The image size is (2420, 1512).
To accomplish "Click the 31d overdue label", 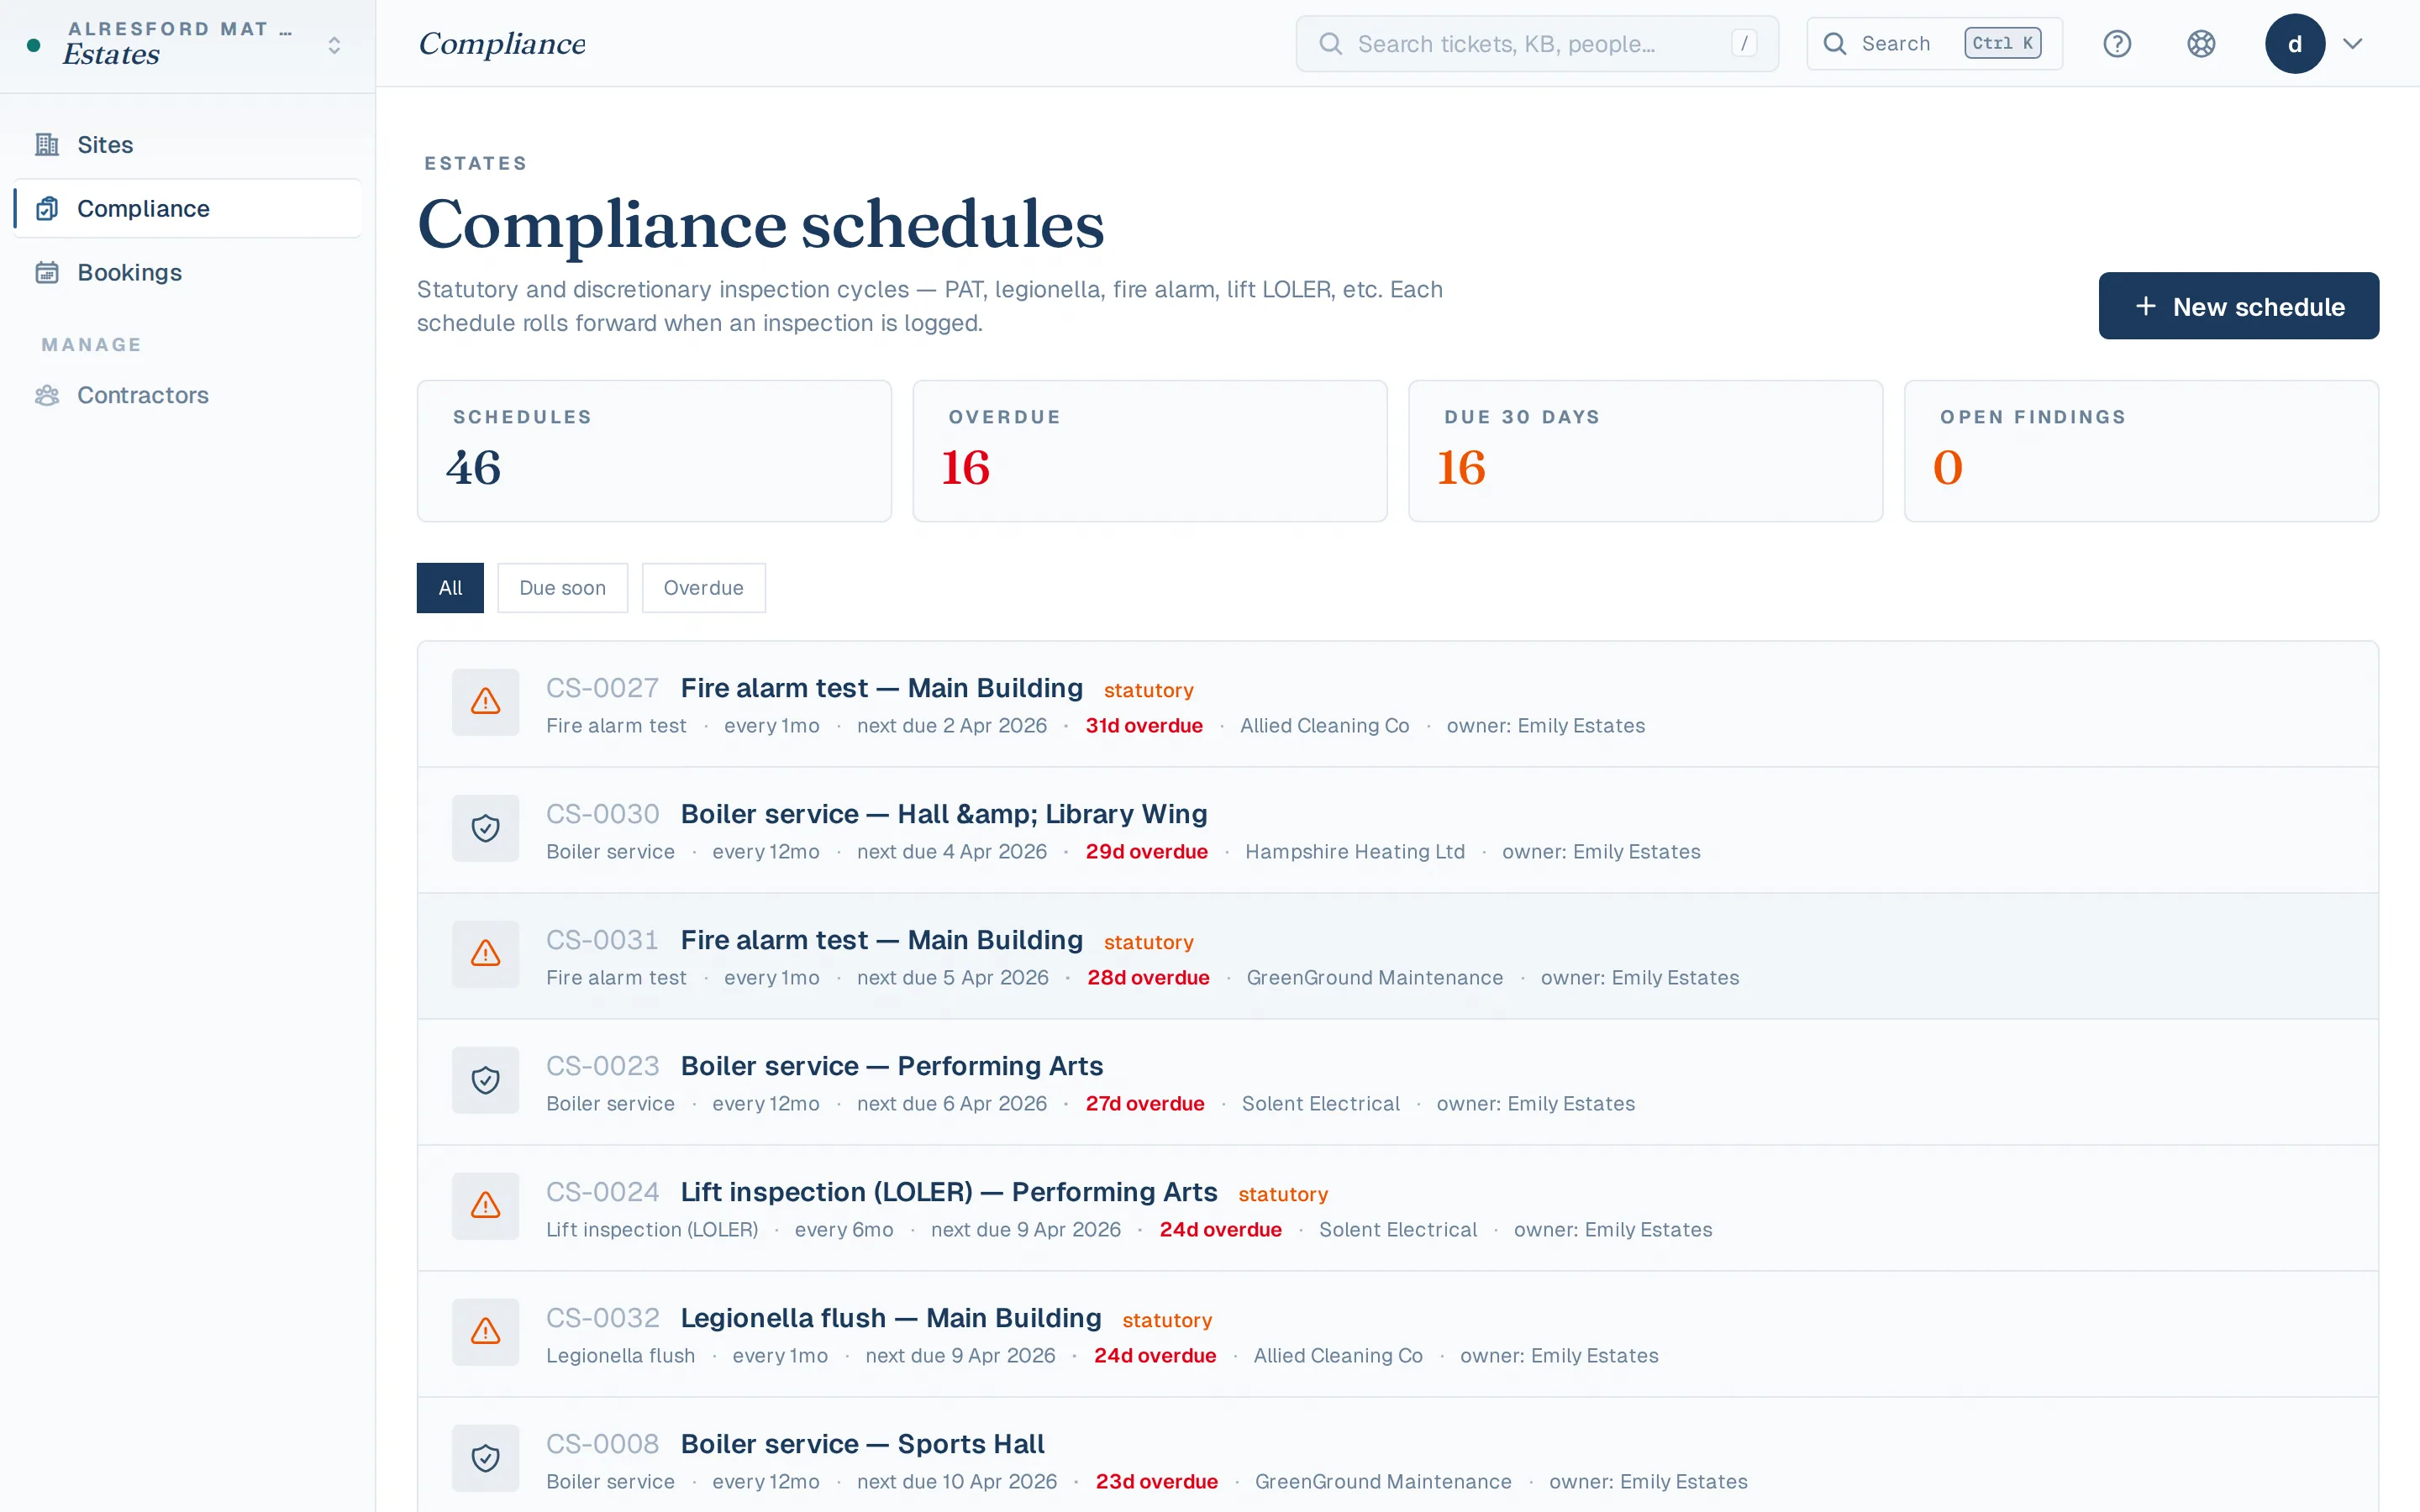I will click(x=1144, y=726).
